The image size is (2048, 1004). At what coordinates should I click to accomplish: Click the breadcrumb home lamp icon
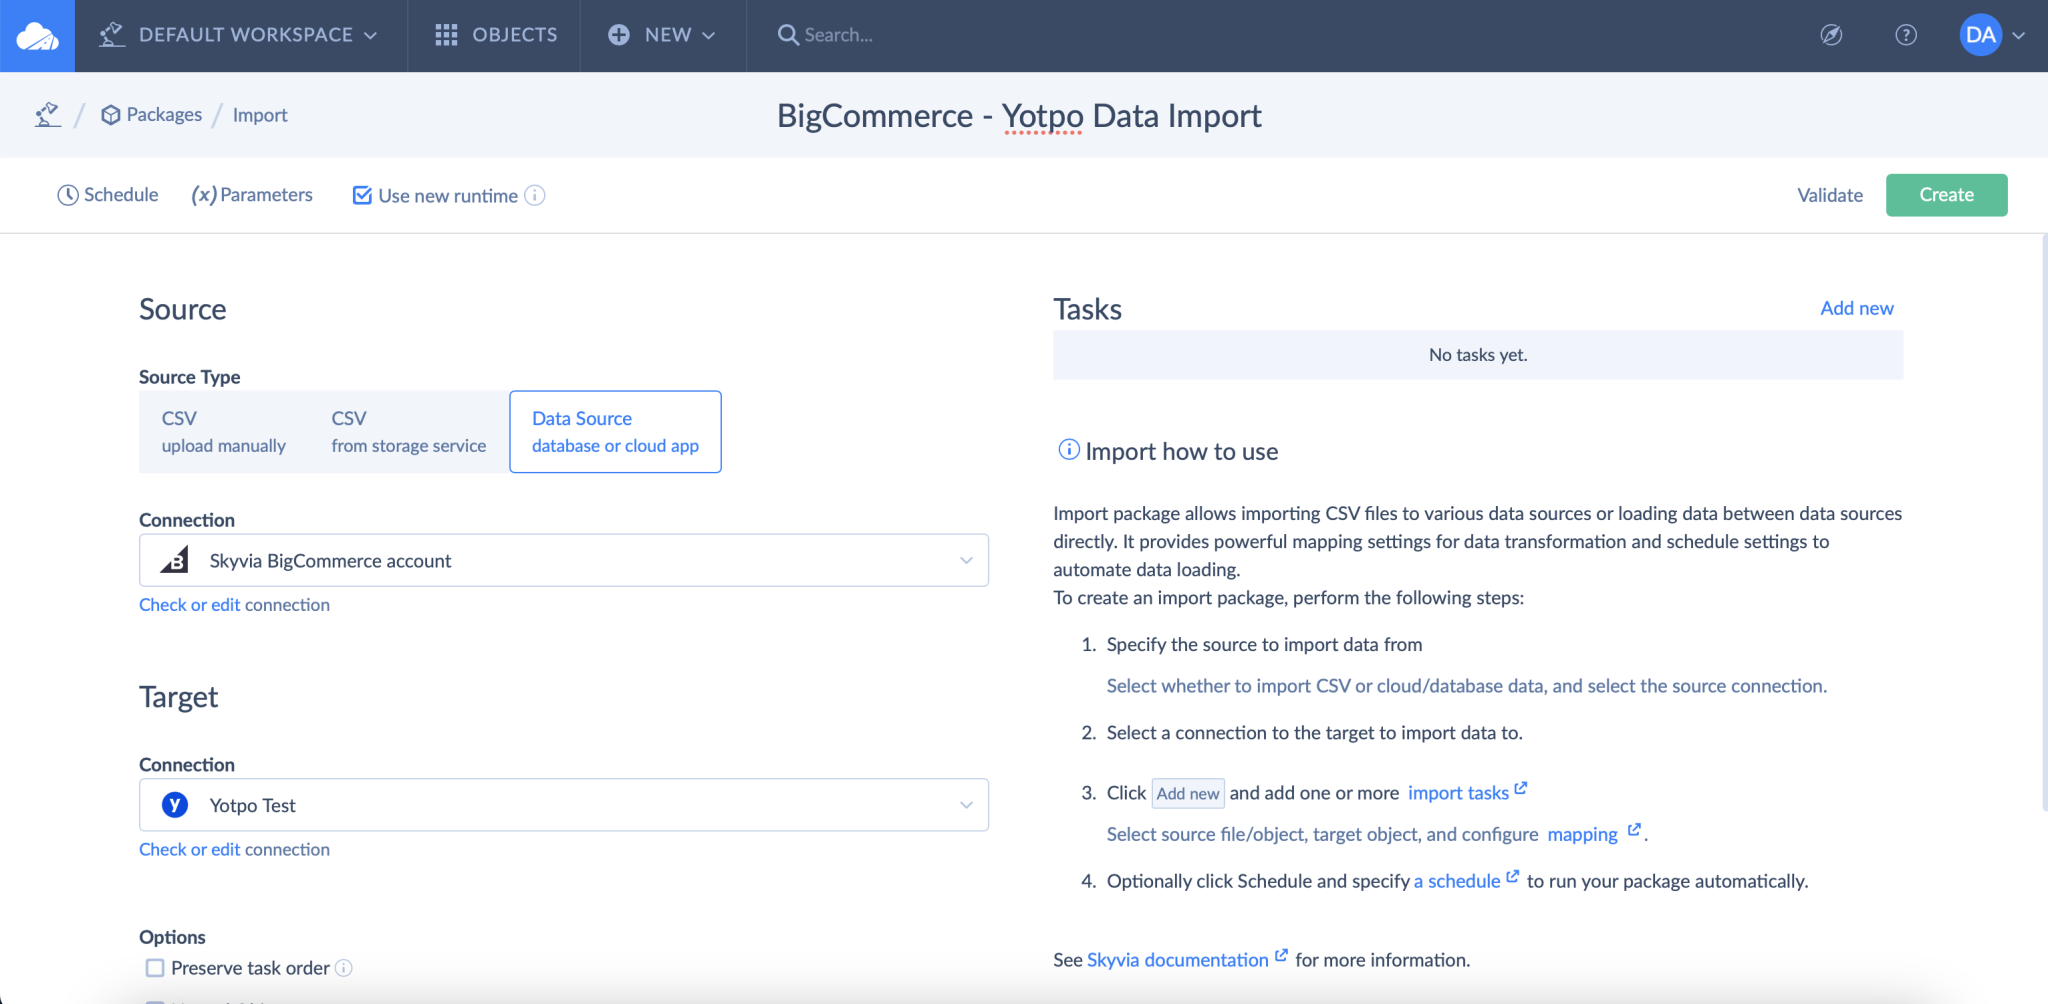(x=47, y=115)
